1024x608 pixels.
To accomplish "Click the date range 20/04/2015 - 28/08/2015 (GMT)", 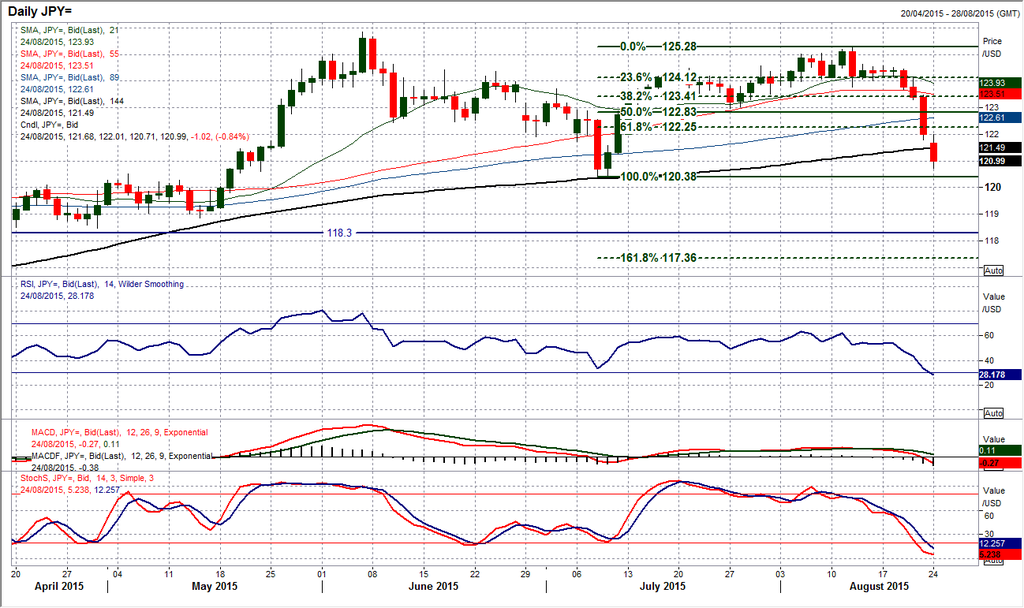I will 959,13.
